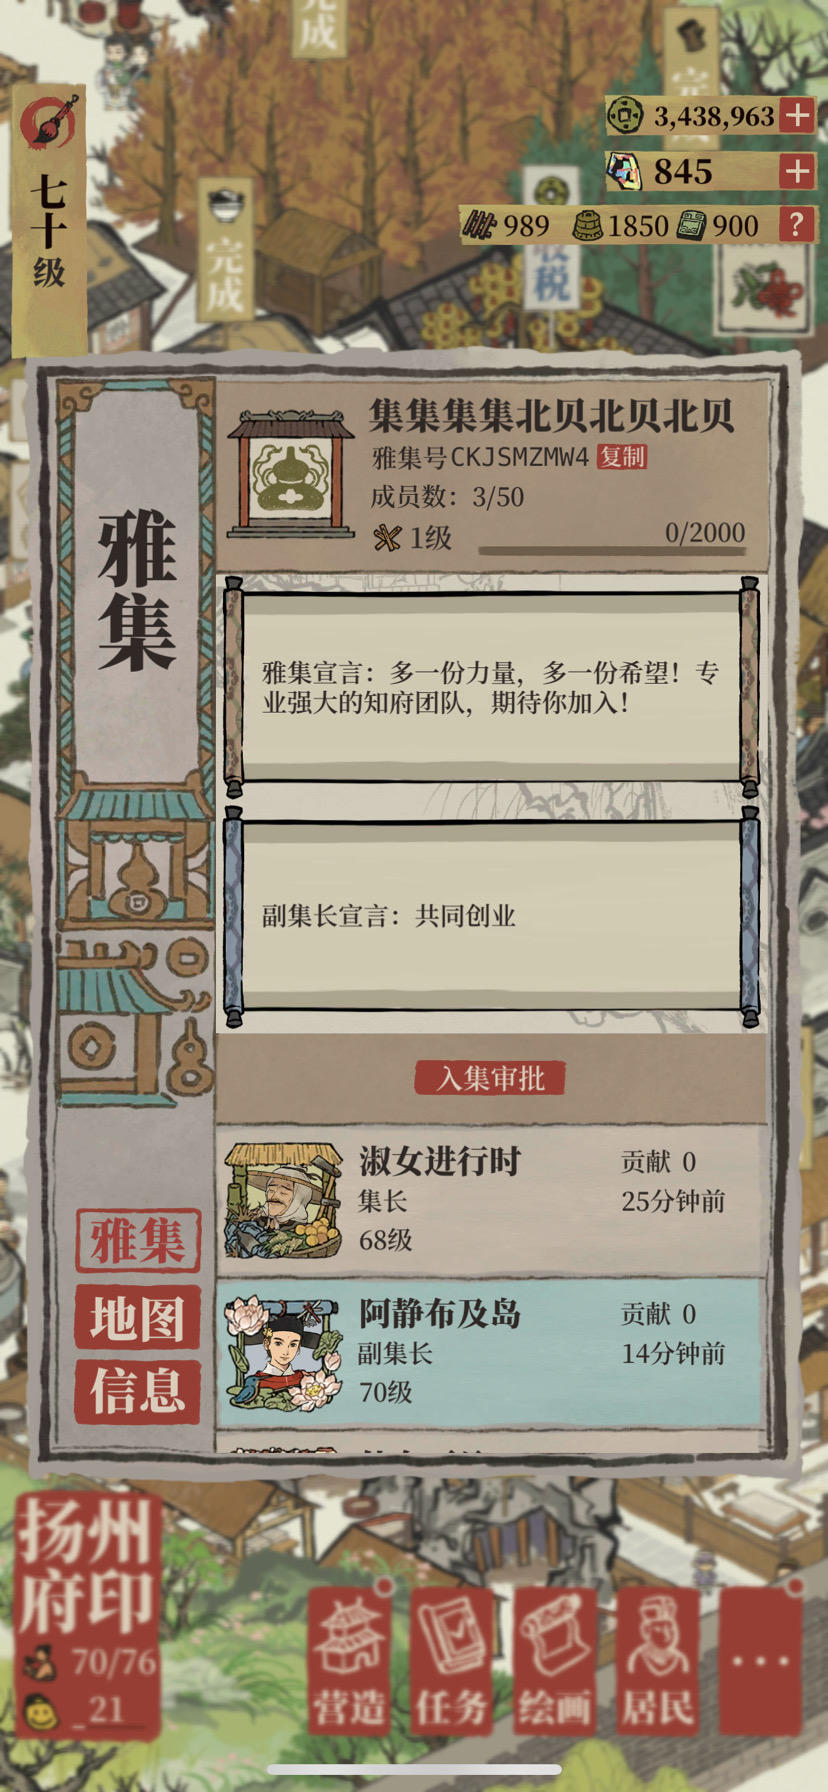The height and width of the screenshot is (1792, 828).
Task: Open the red question mark help icon
Action: pos(796,224)
